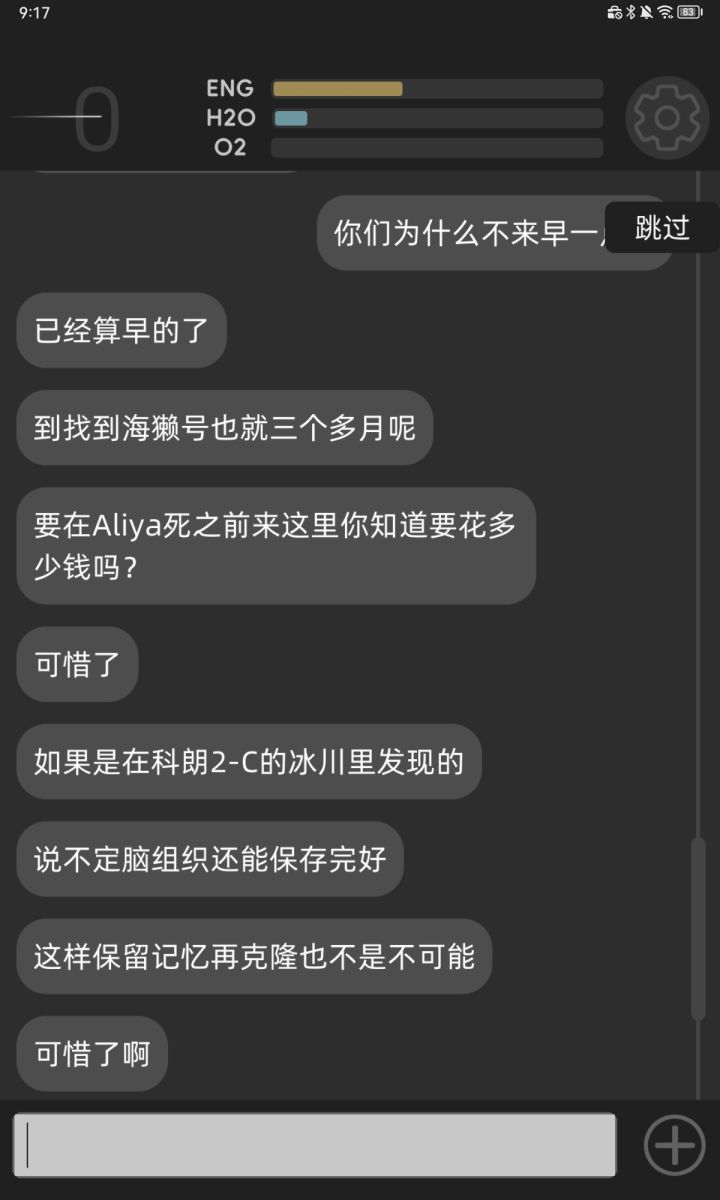Click the 跳过 skip button
Viewport: 720px width, 1200px height.
point(662,228)
